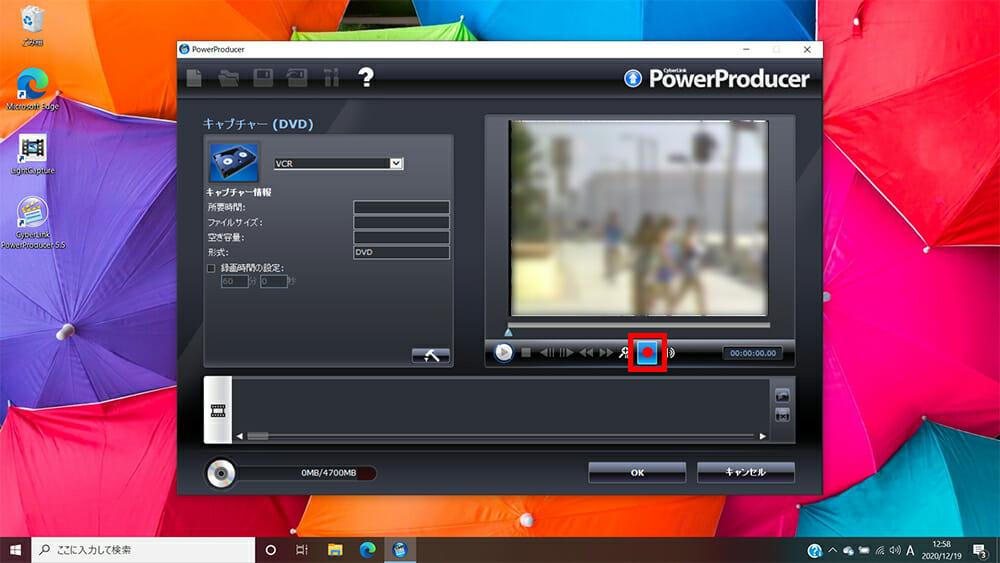Click the Wi-Fi network tray icon

coord(880,550)
